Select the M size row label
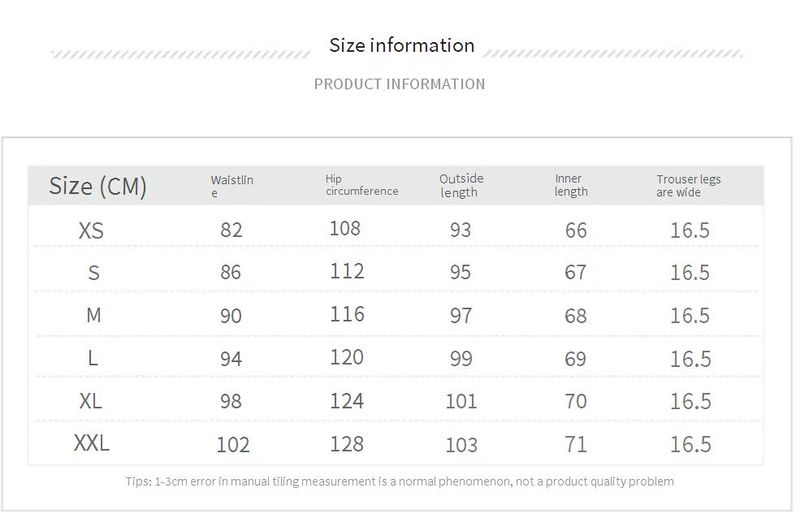This screenshot has height=513, width=800. [x=93, y=315]
